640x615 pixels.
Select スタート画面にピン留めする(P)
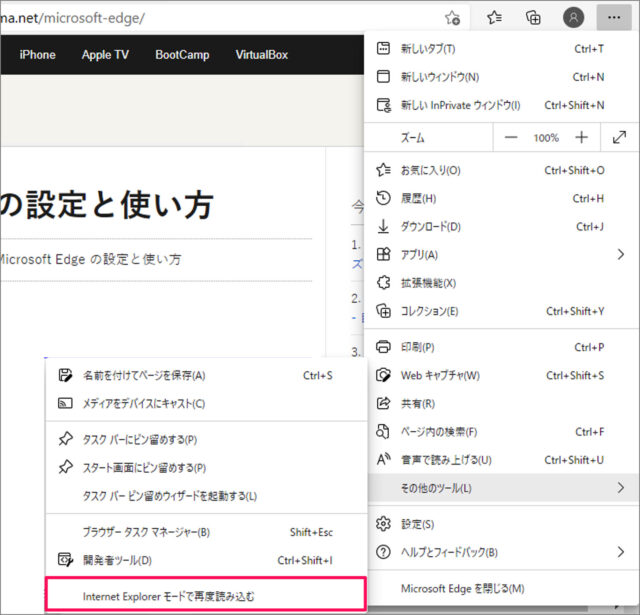[x=206, y=467]
